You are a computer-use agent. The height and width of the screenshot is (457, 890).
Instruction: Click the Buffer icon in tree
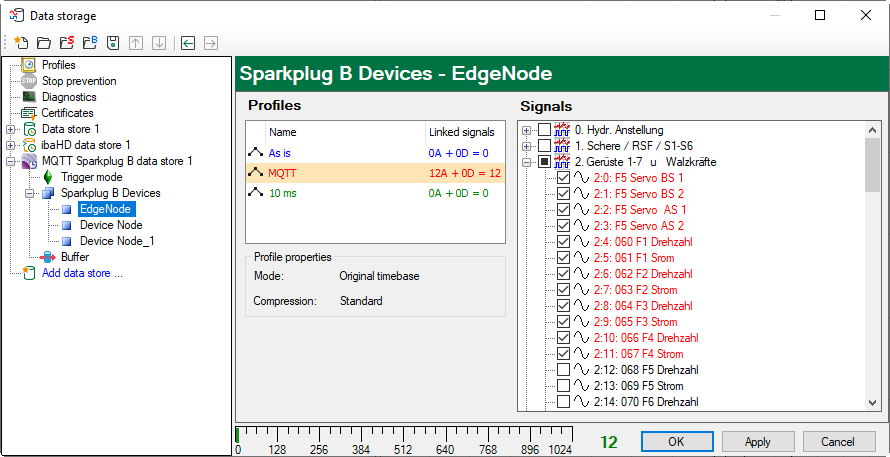click(x=48, y=257)
